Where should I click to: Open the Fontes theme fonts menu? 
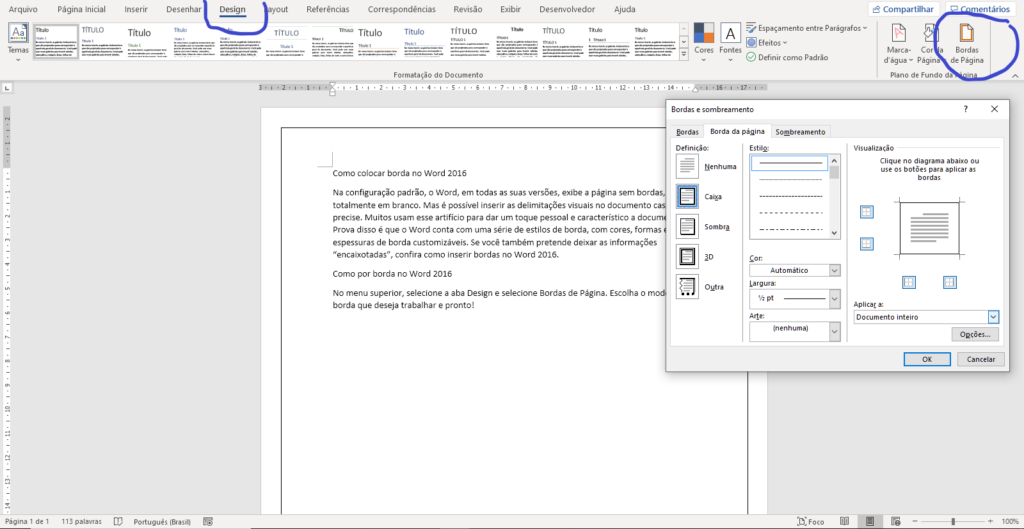730,41
